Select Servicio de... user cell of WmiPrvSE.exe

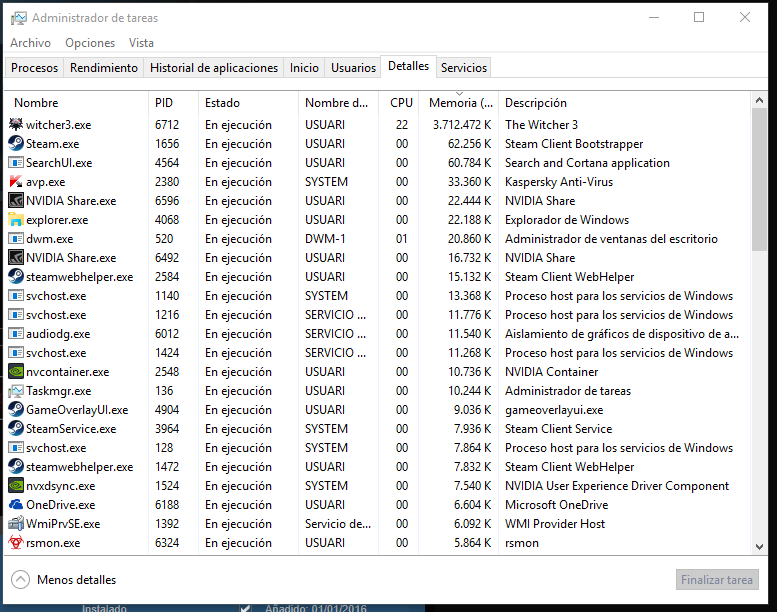pos(337,523)
